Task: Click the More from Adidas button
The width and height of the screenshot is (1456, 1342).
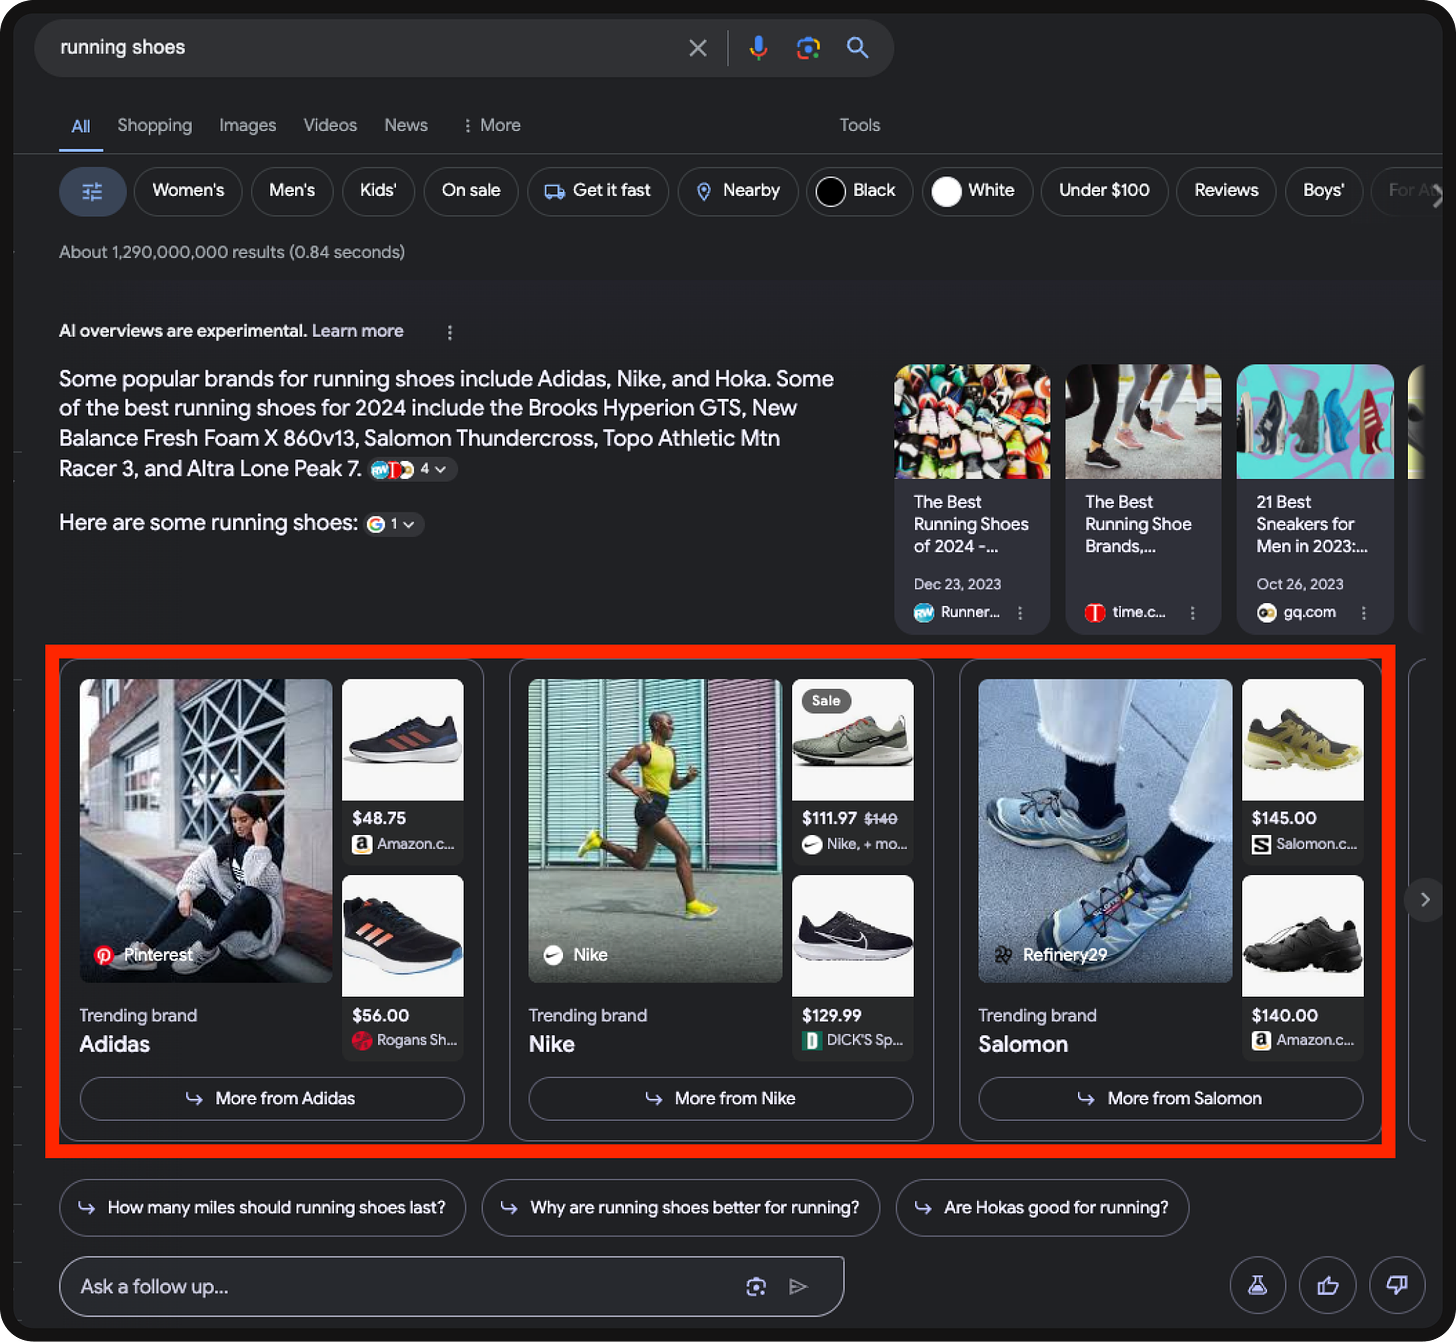Action: (x=272, y=1098)
